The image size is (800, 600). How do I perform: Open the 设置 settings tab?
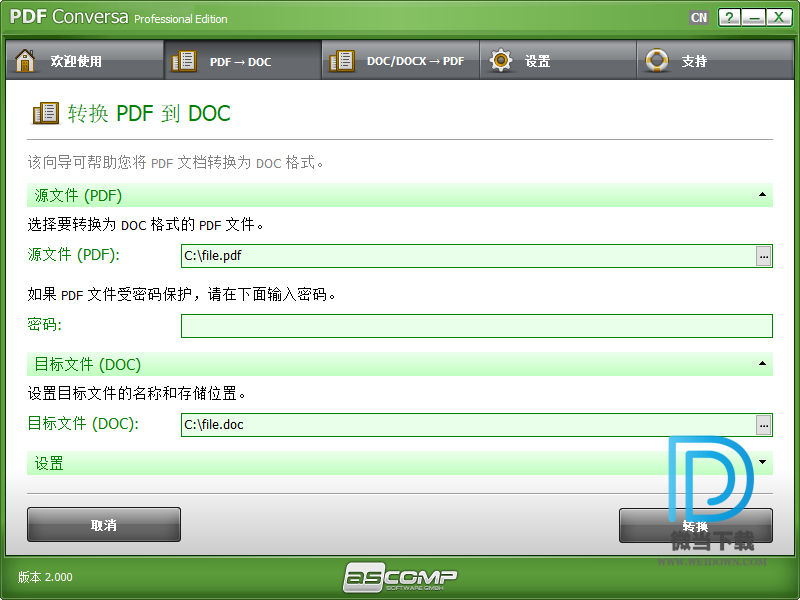(x=558, y=60)
